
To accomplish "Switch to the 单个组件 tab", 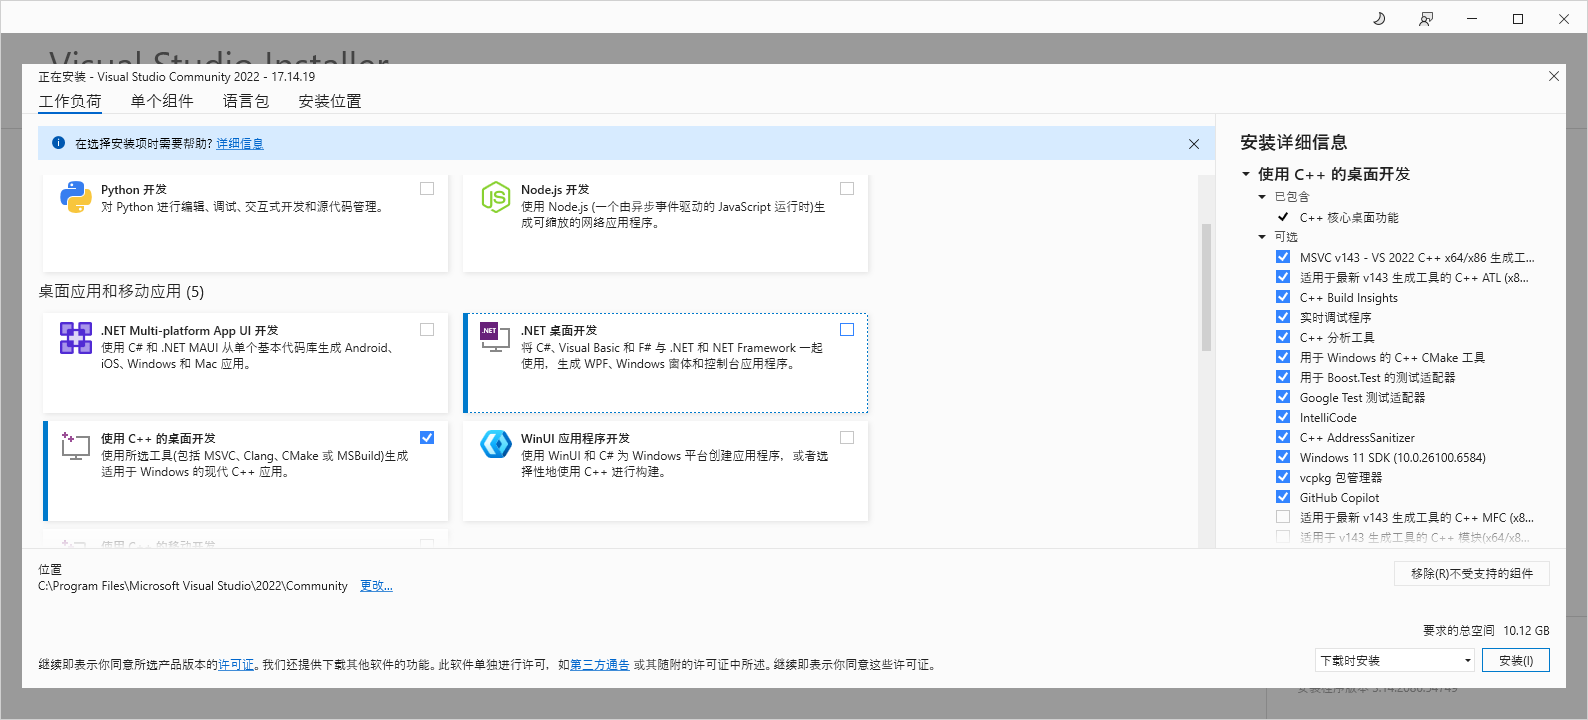I will (162, 101).
